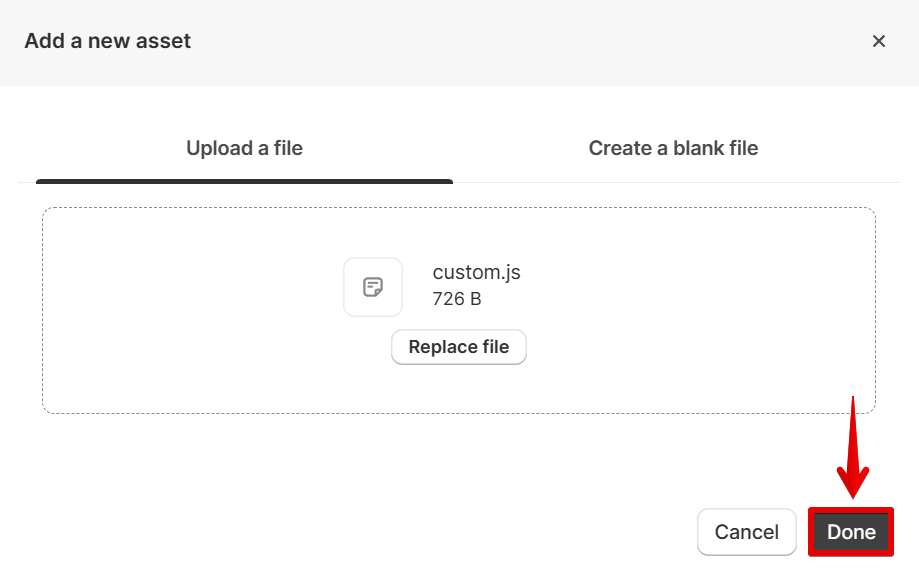Click the 726 B file size text
The image size is (919, 573).
tap(457, 298)
